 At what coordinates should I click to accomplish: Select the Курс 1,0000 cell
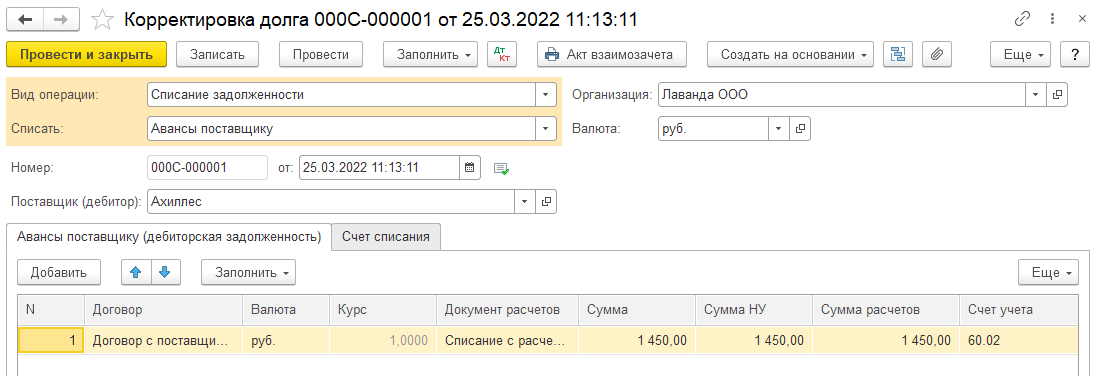383,340
